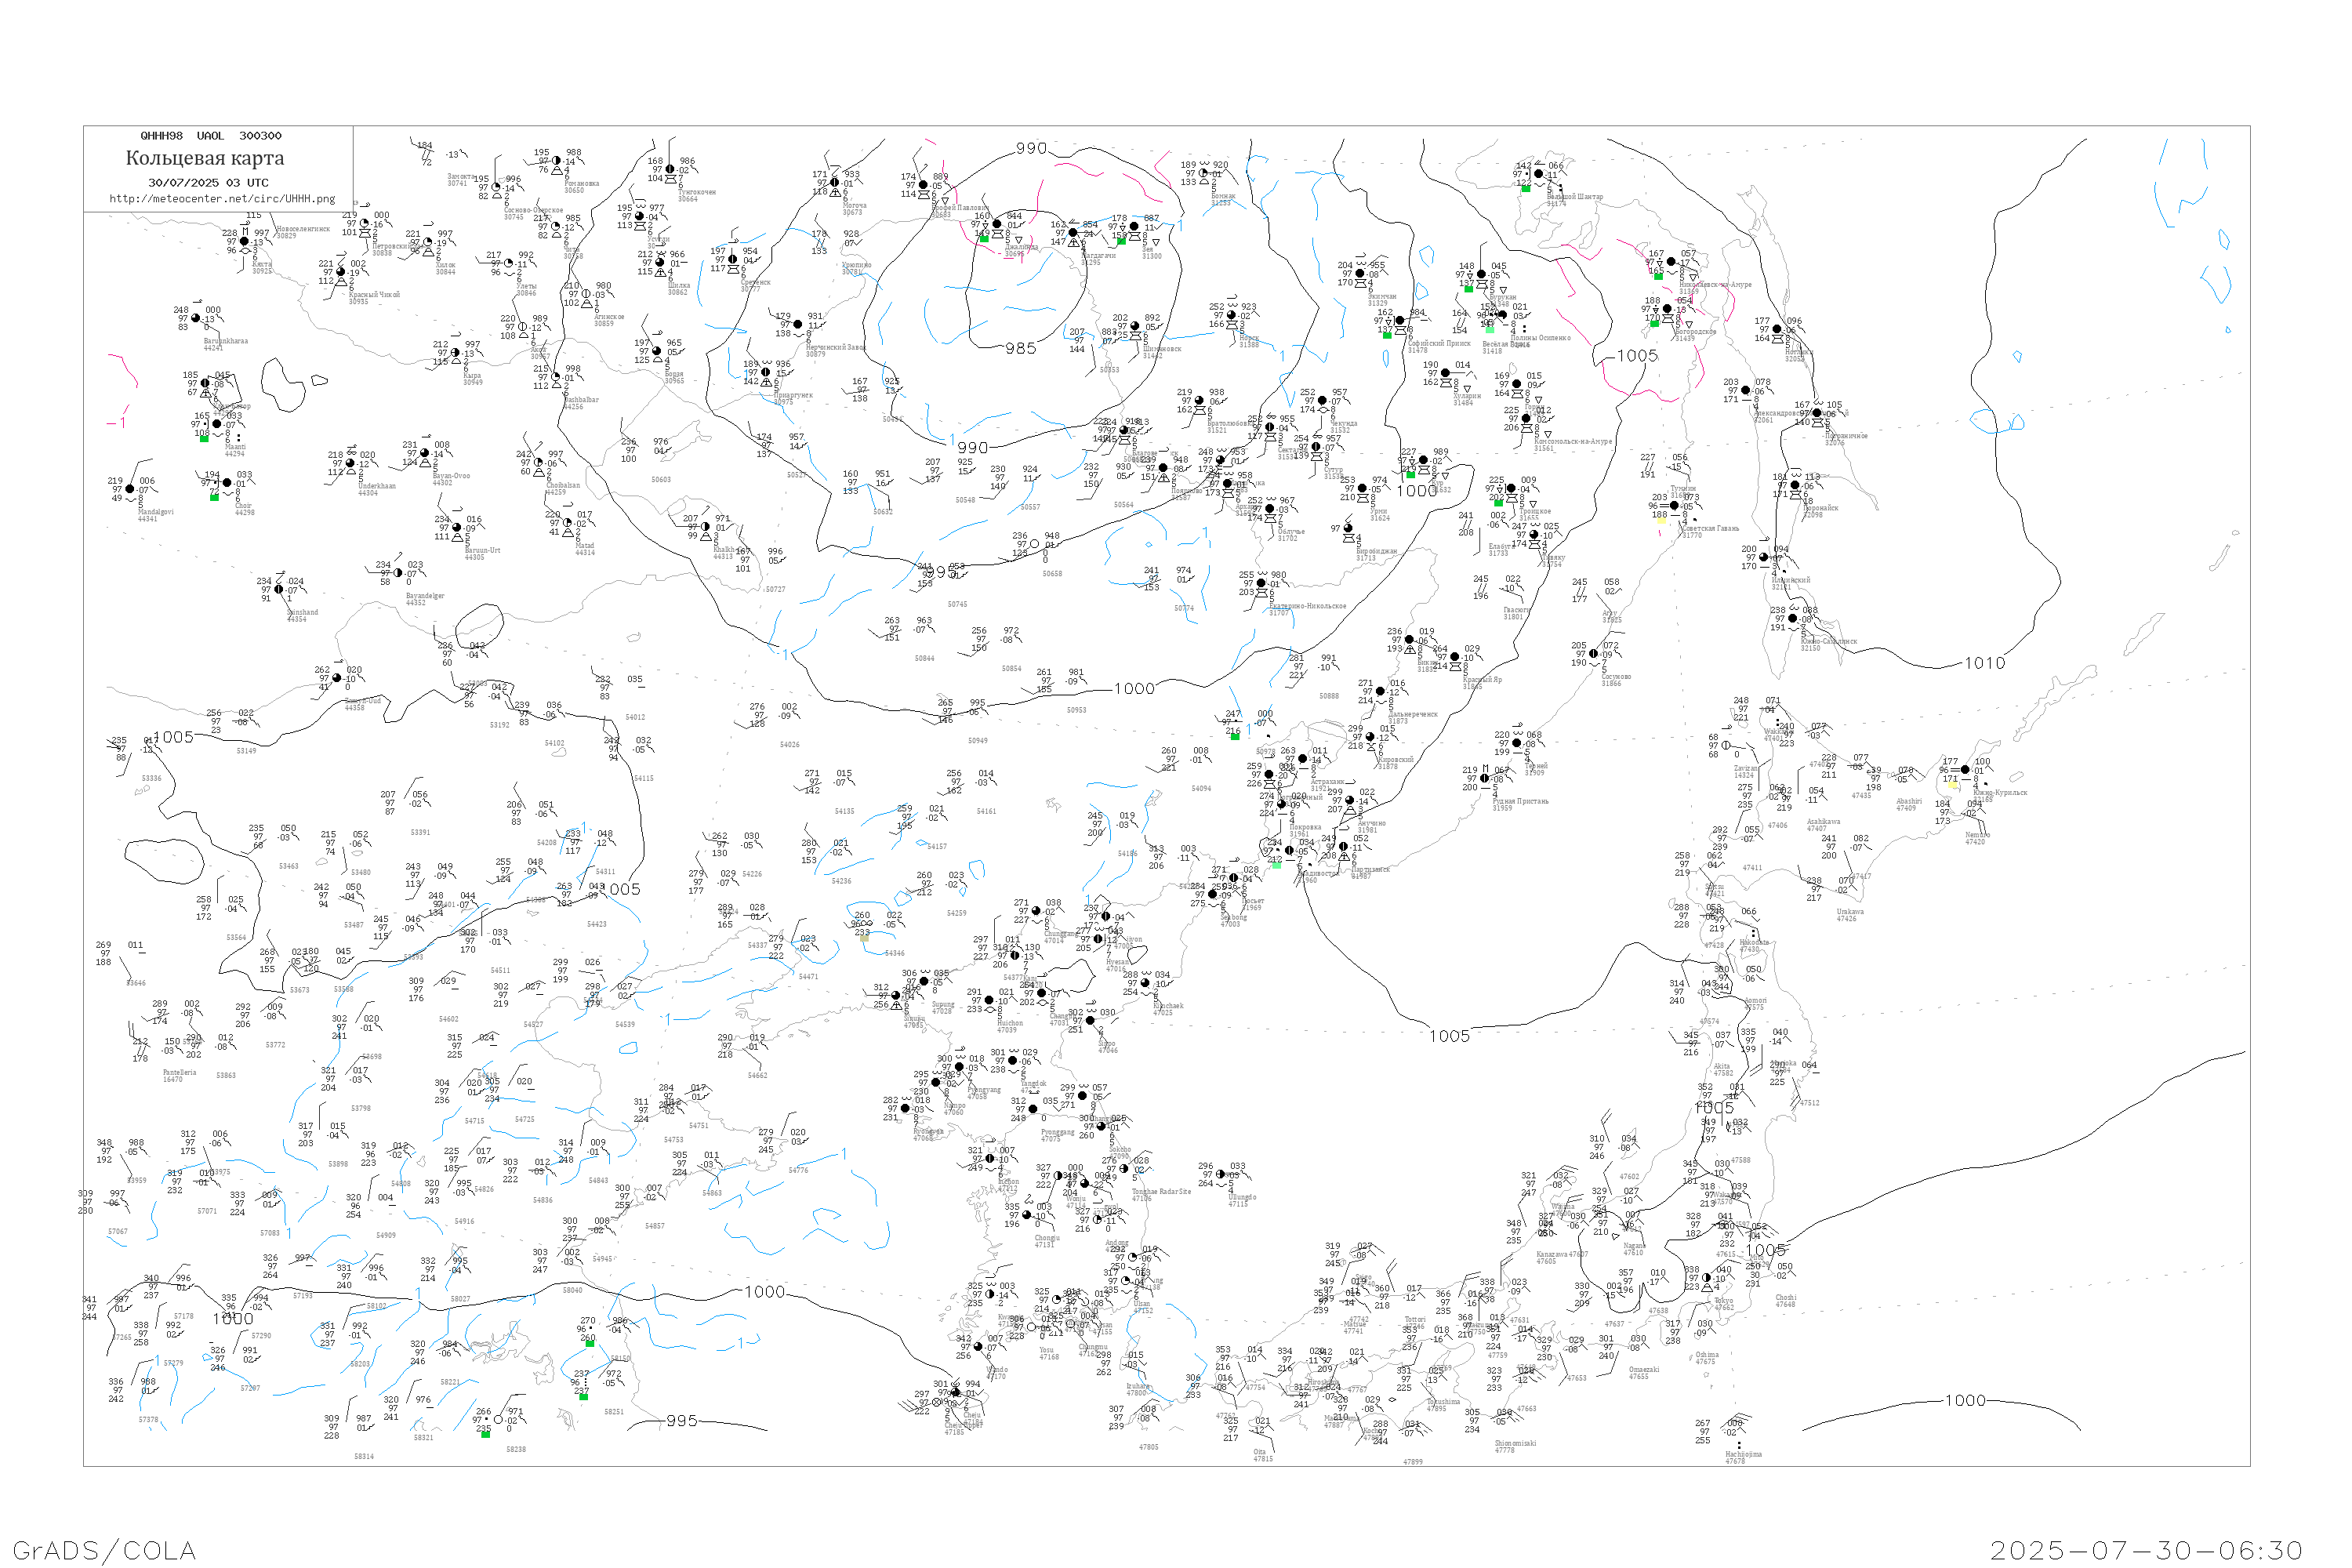This screenshot has width=2352, height=1568.
Task: Click the Комсомольск-на-Амуре station label
Action: click(1572, 442)
